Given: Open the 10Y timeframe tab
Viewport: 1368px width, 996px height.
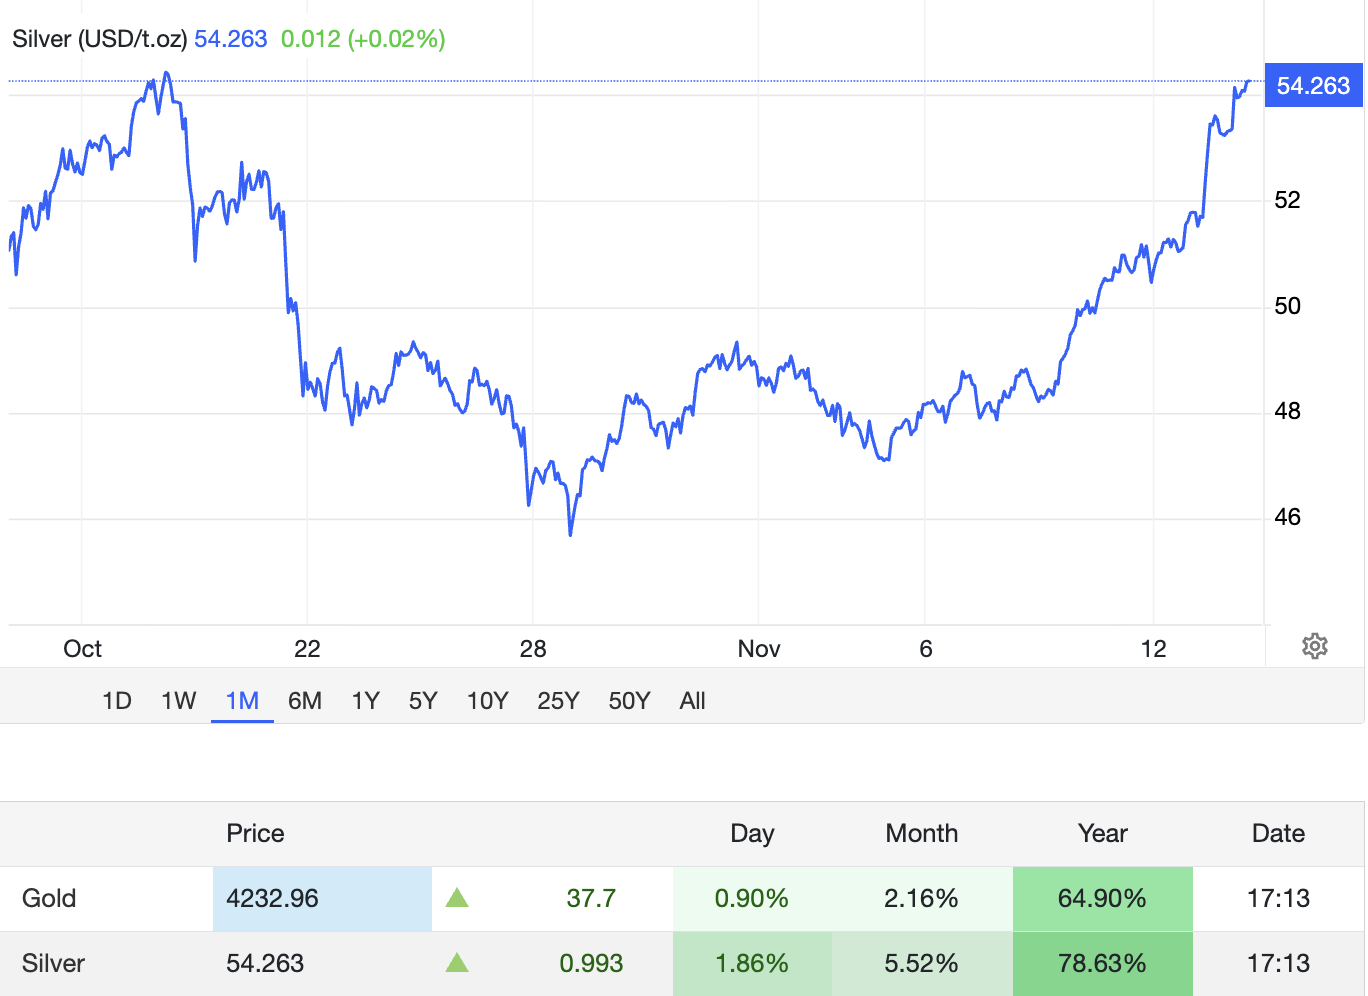Looking at the screenshot, I should 487,701.
